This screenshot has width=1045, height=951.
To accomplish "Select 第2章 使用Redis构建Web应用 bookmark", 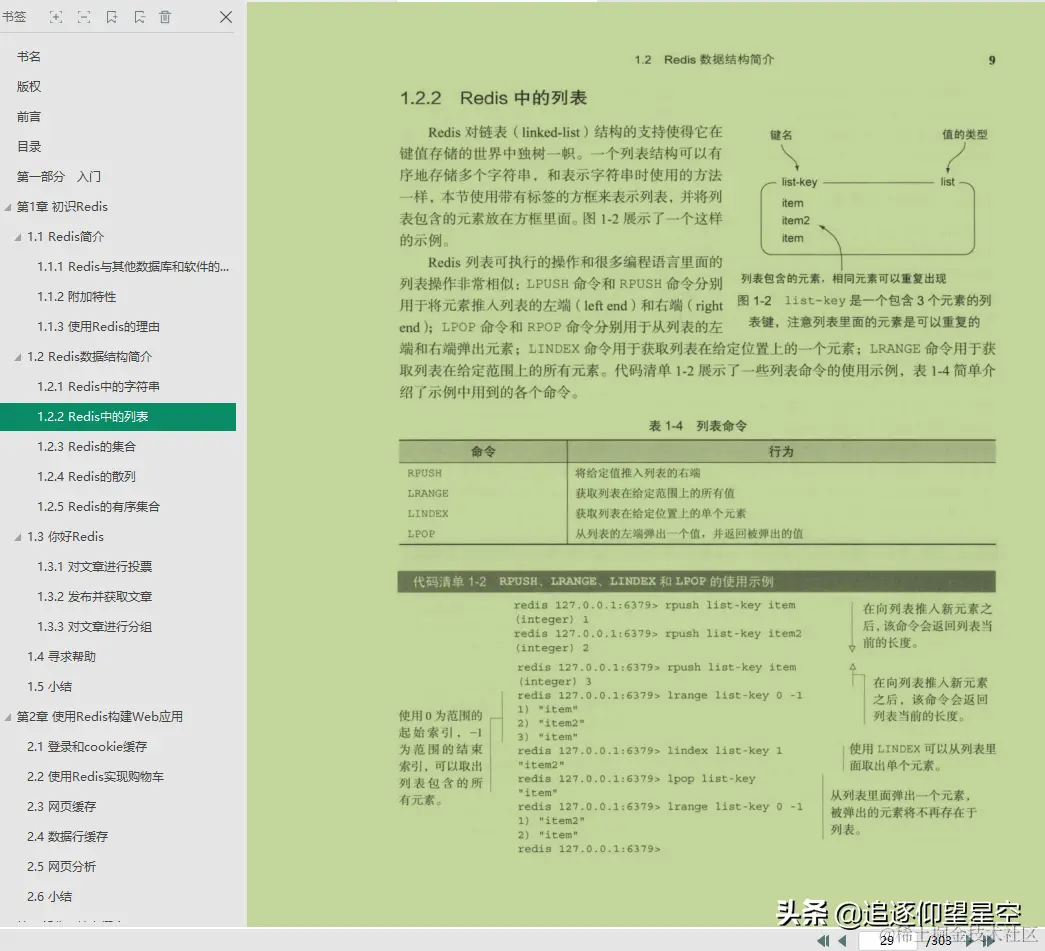I will pyautogui.click(x=99, y=716).
